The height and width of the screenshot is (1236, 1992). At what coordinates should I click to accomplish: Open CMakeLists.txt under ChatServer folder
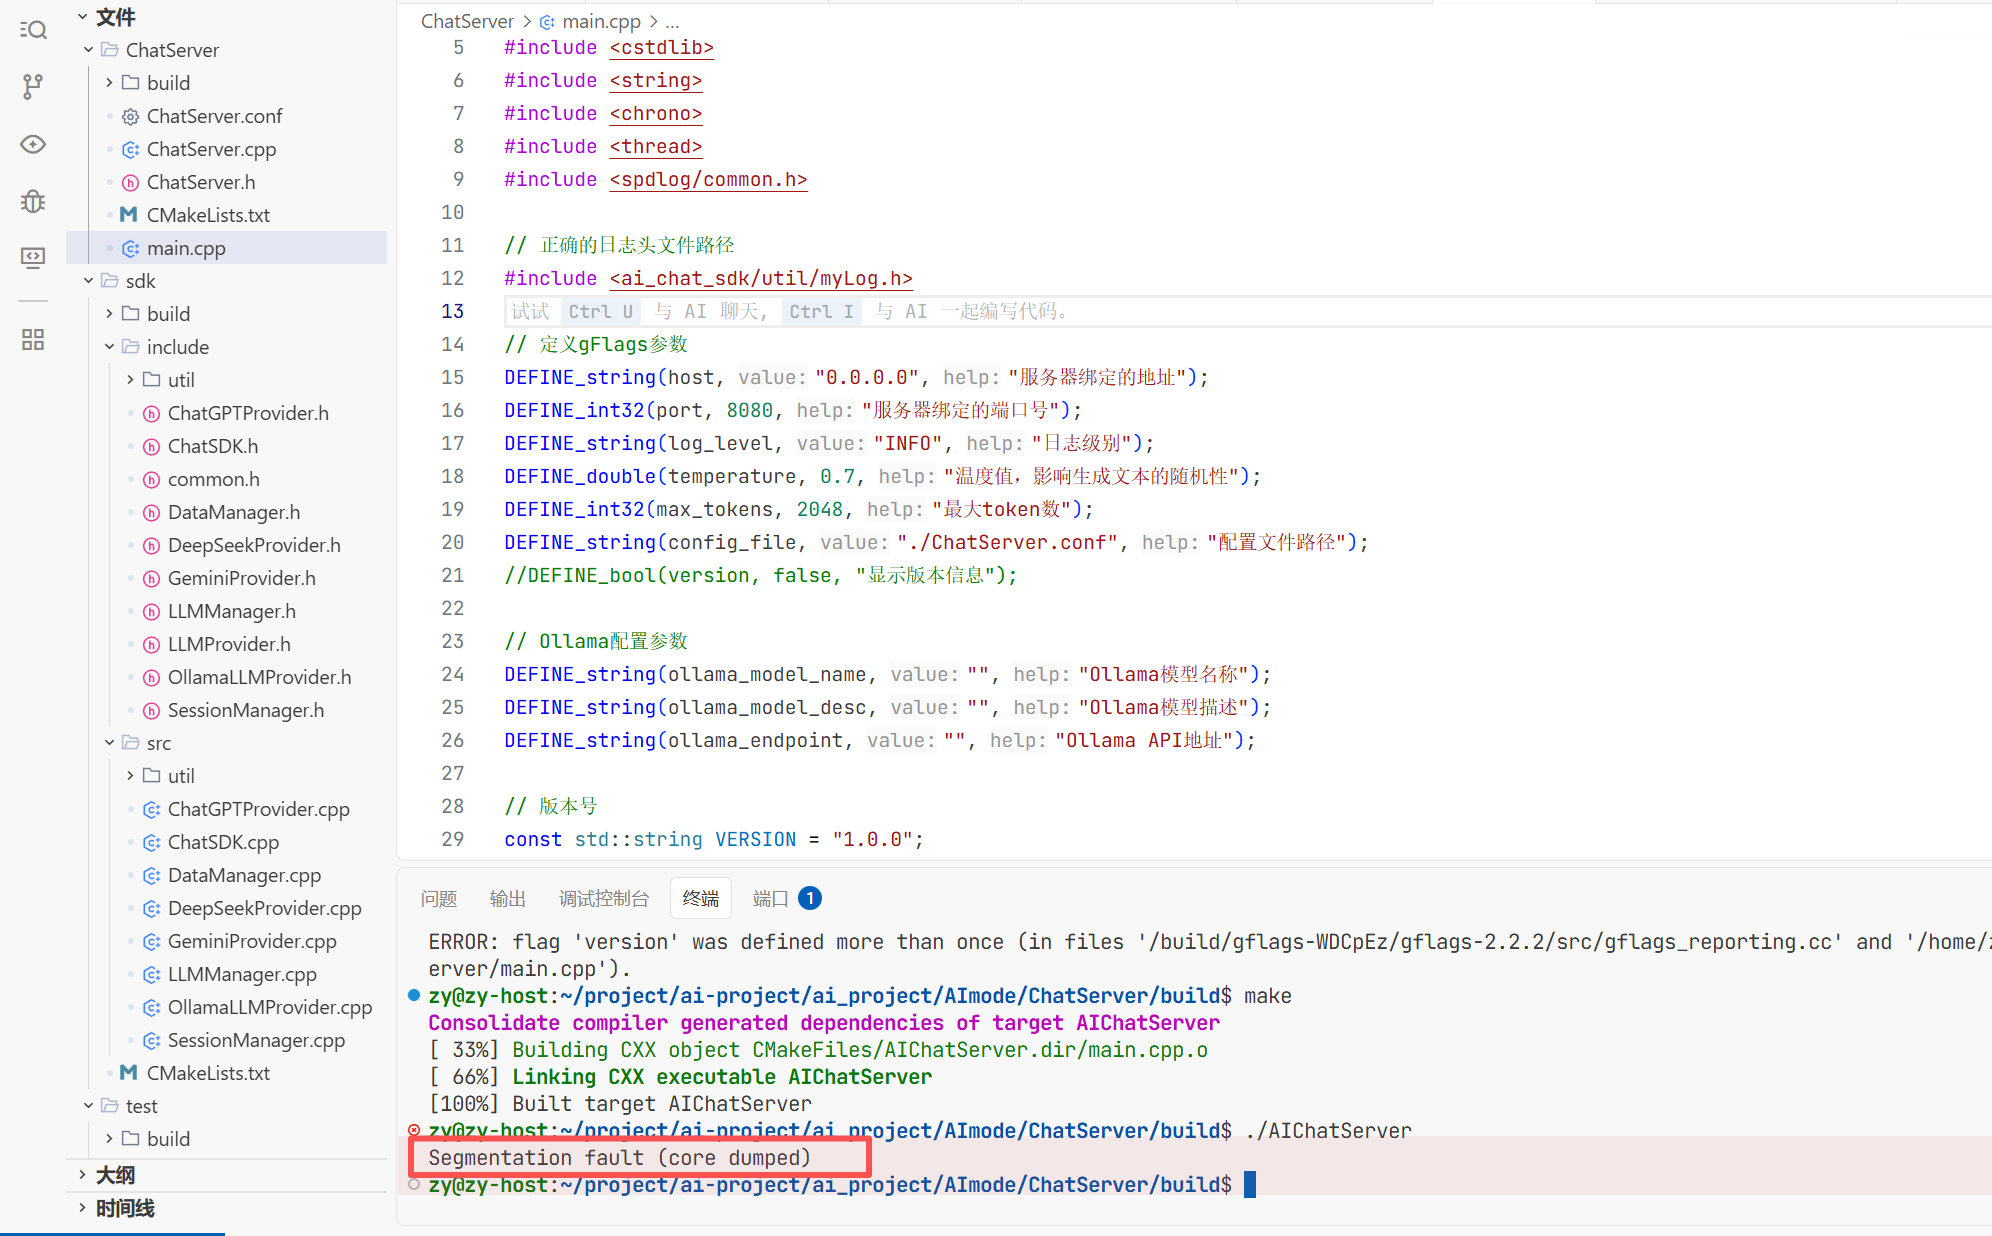(x=208, y=215)
